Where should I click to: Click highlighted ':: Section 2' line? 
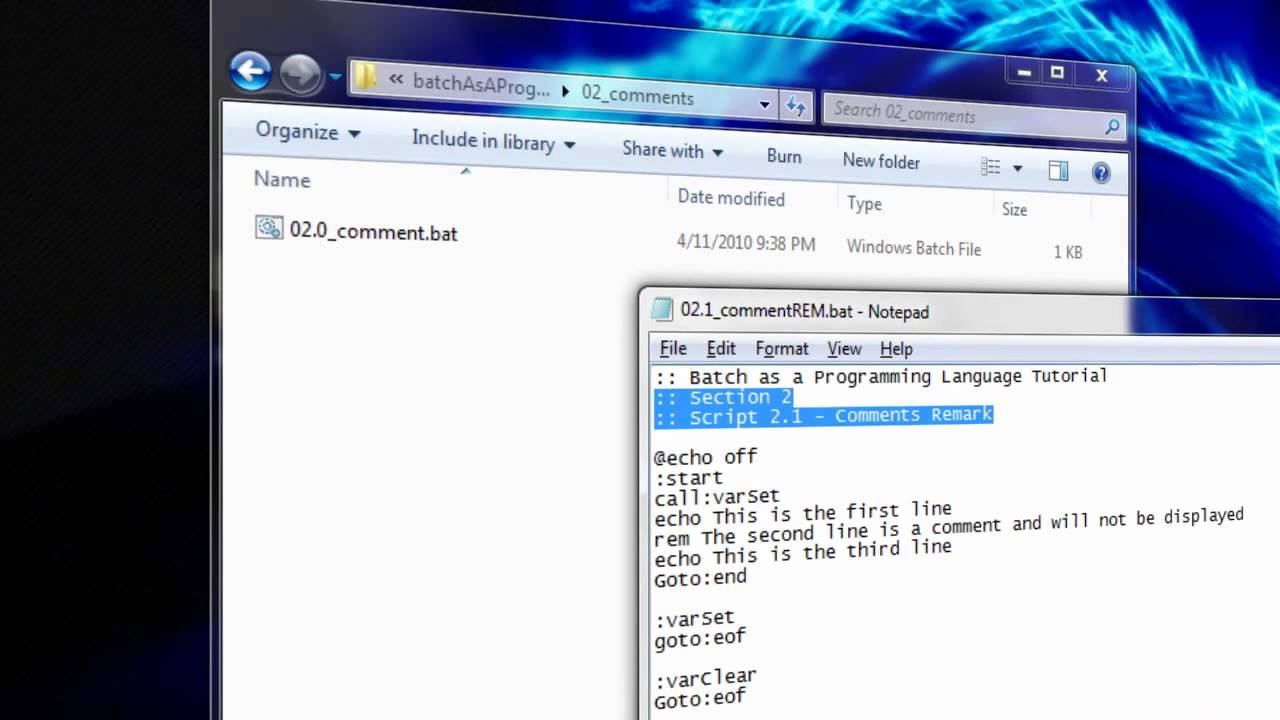coord(723,397)
